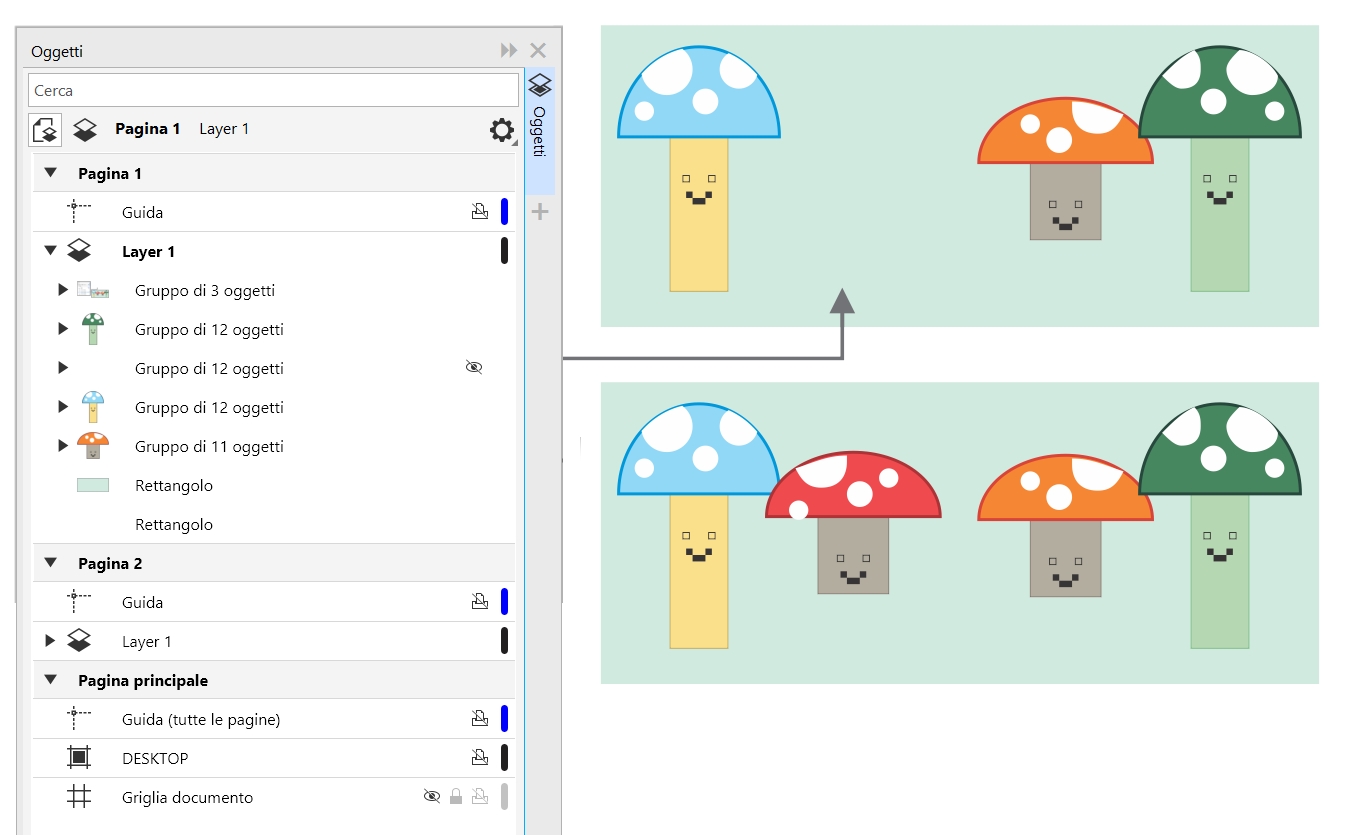Click the blue color swatch on Pagina 1 Guida
1350x835 pixels.
pos(505,212)
